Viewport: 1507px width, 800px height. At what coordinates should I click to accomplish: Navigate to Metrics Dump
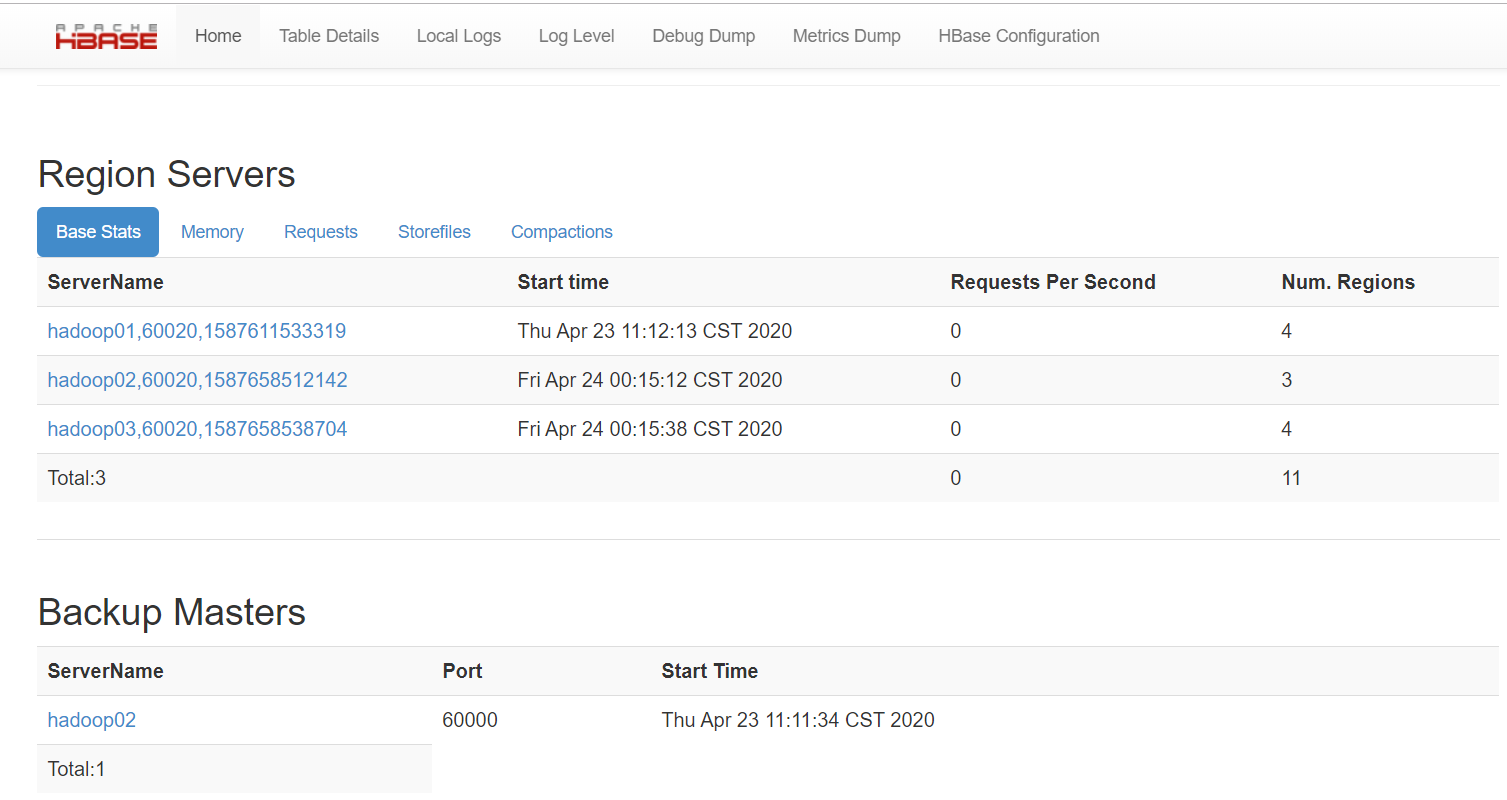[x=846, y=36]
